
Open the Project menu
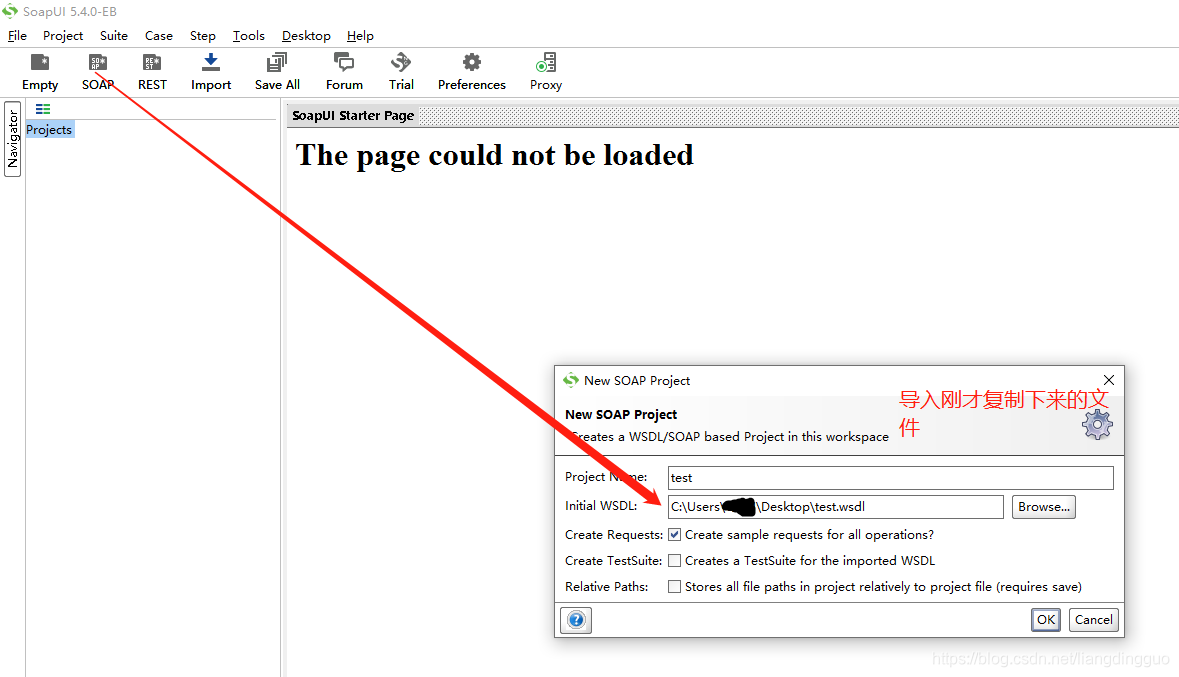[63, 35]
